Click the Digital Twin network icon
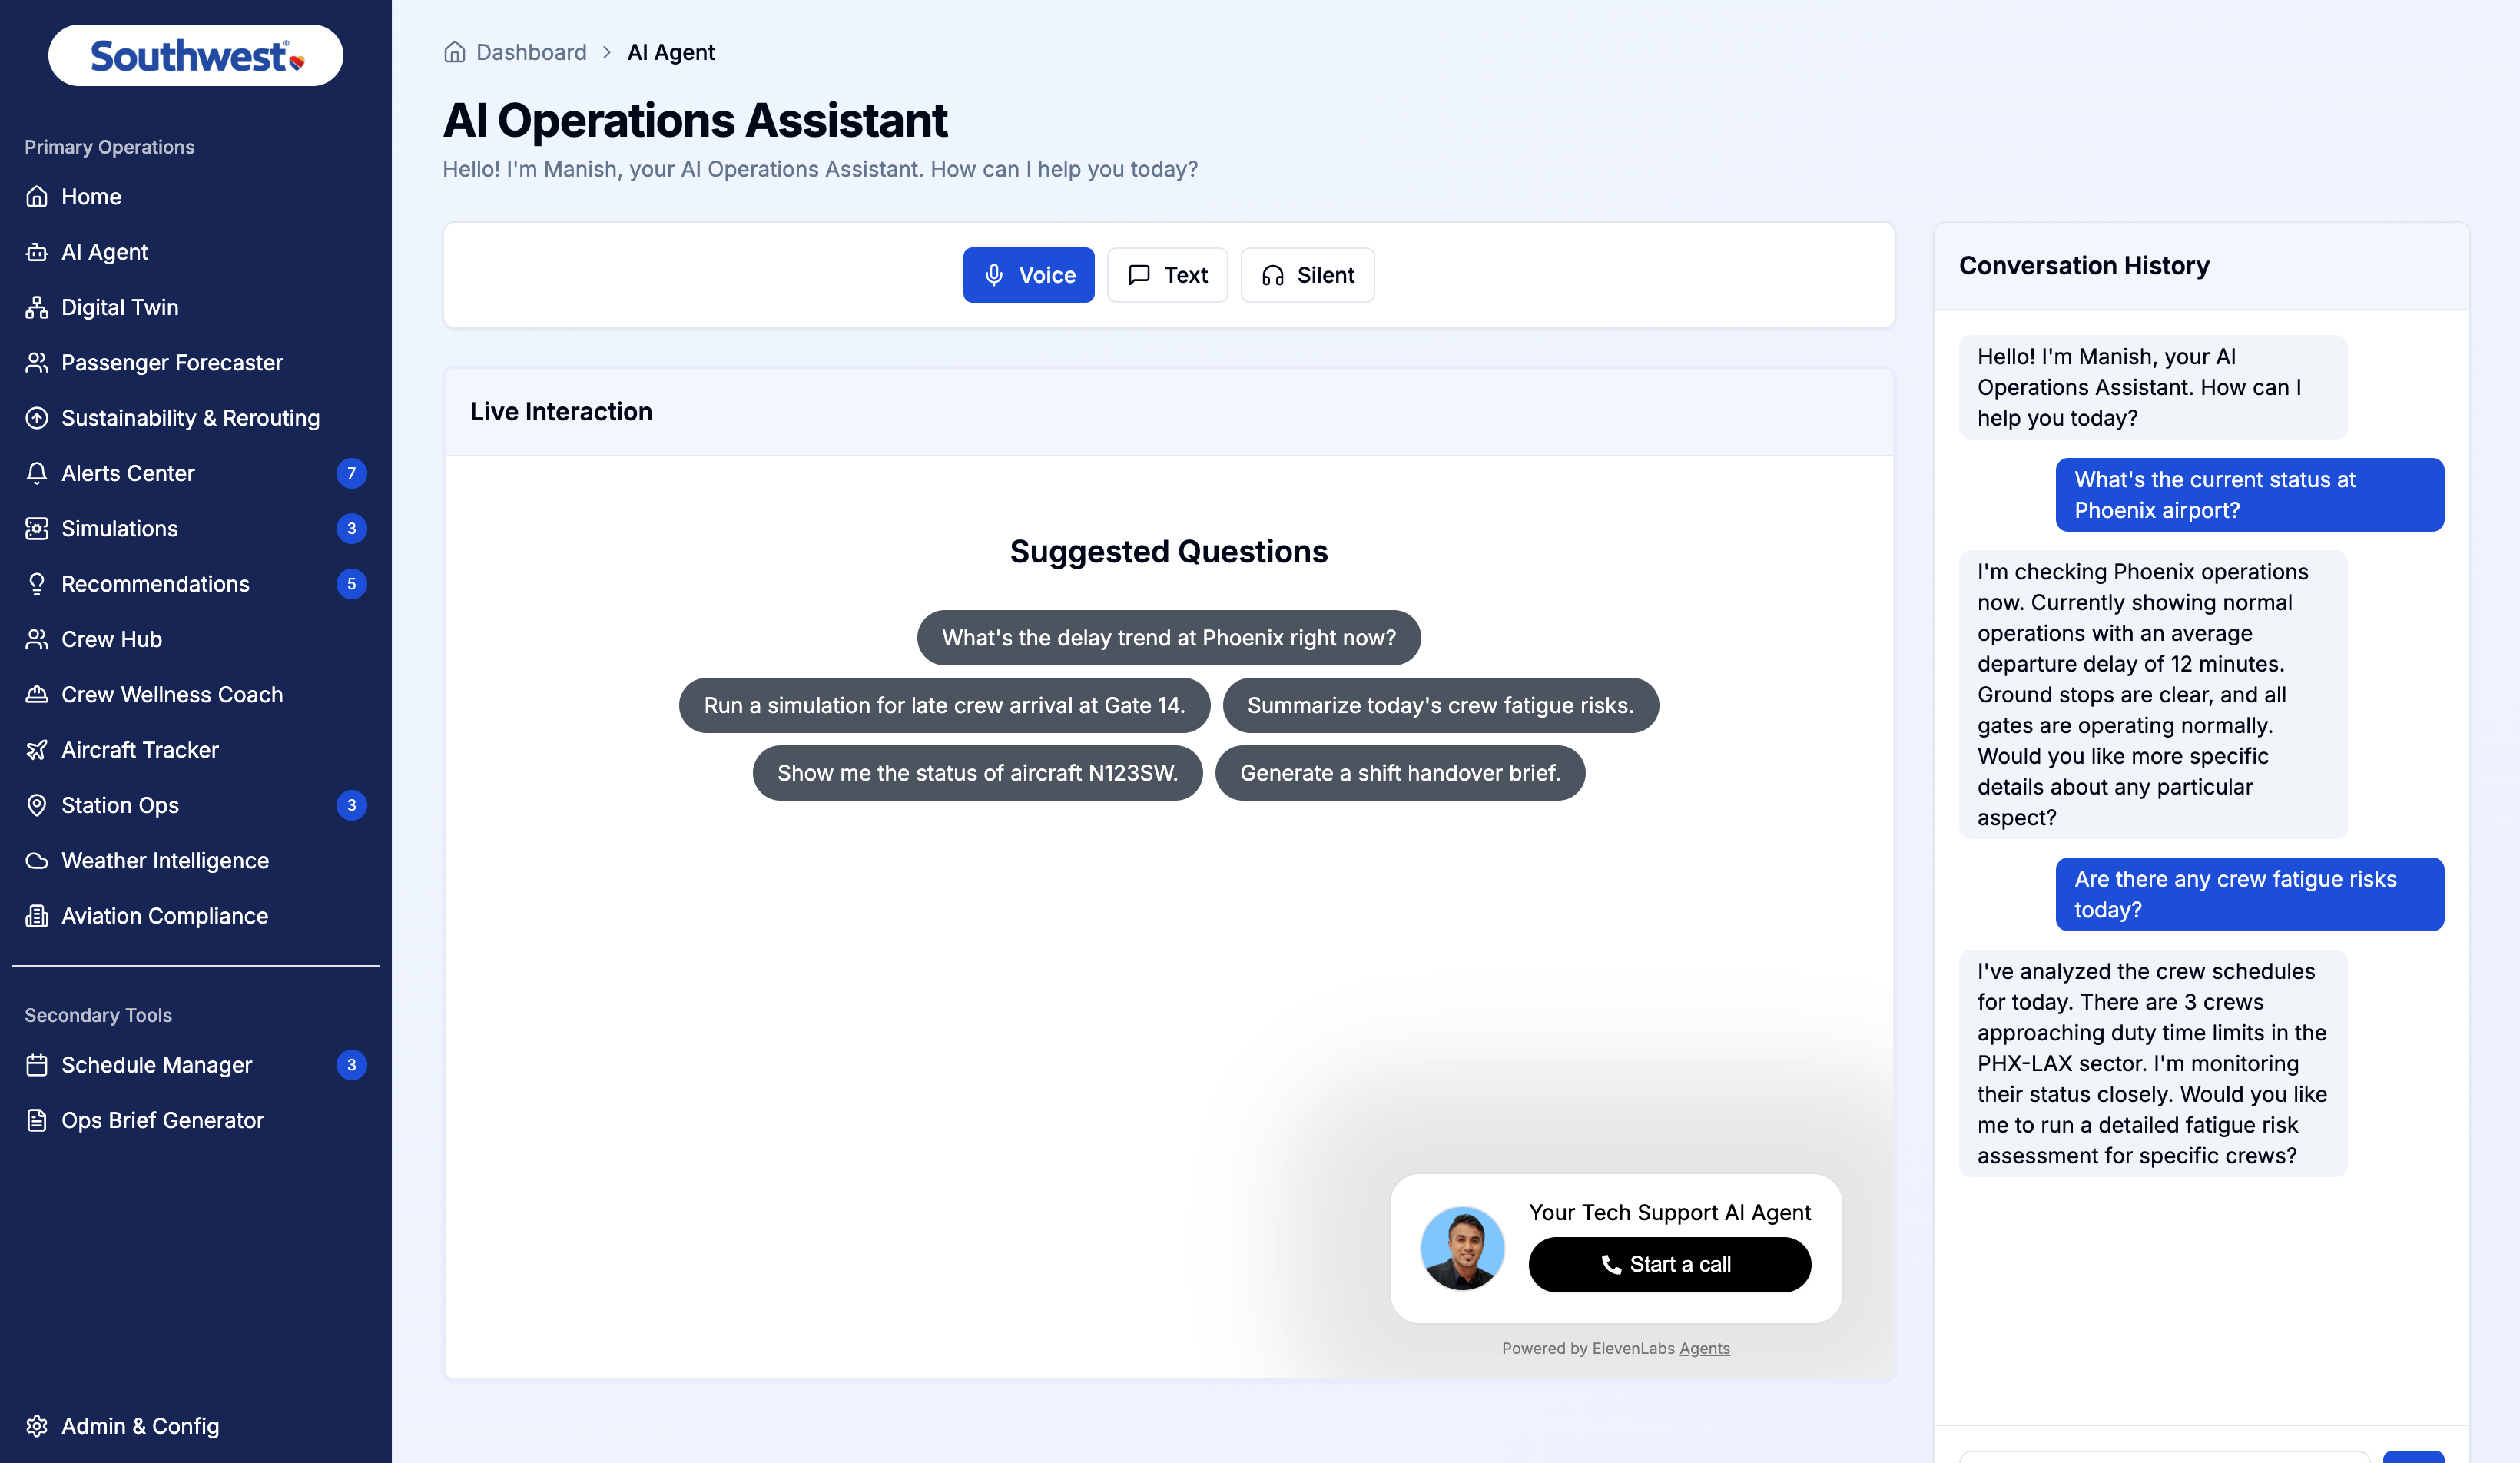The width and height of the screenshot is (2520, 1463). click(x=37, y=307)
